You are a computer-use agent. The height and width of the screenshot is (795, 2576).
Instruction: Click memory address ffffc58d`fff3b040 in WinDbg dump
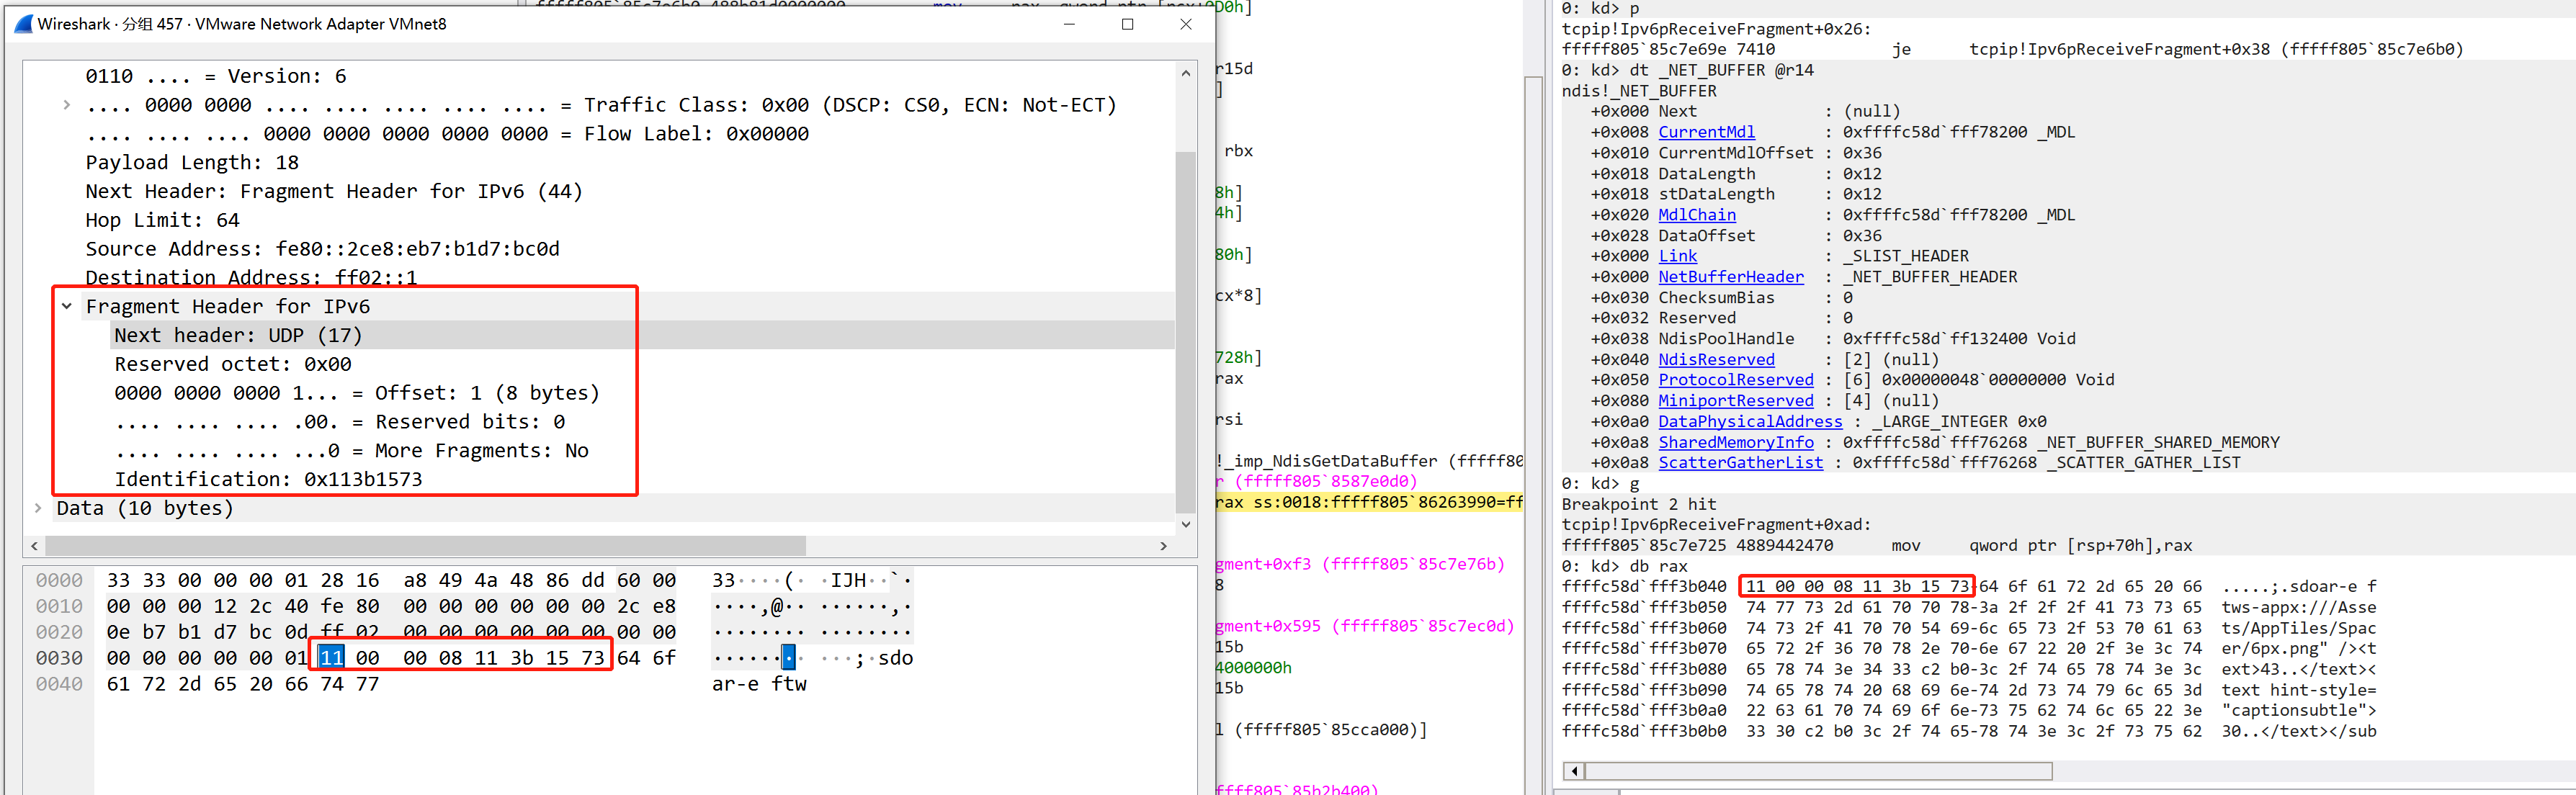pos(1643,587)
